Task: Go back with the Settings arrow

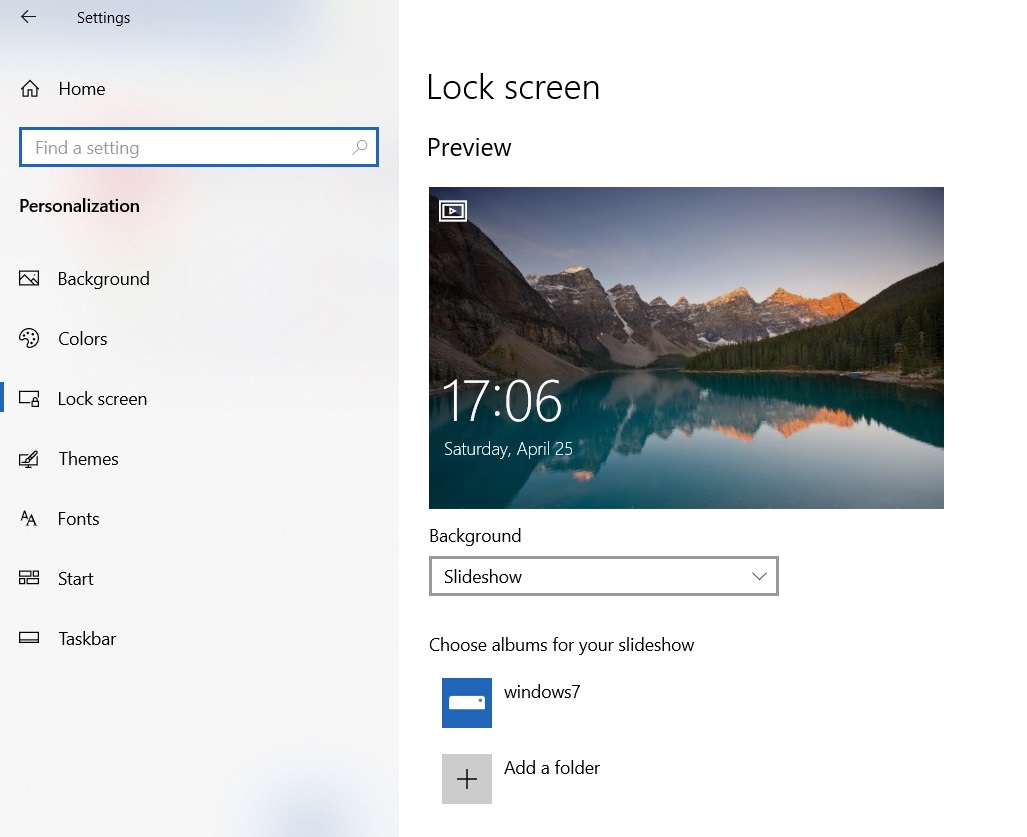Action: pos(28,17)
